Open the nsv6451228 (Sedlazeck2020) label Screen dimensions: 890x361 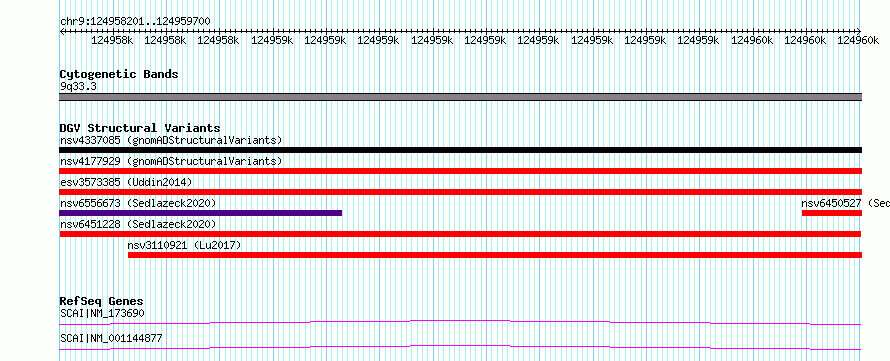coord(138,224)
